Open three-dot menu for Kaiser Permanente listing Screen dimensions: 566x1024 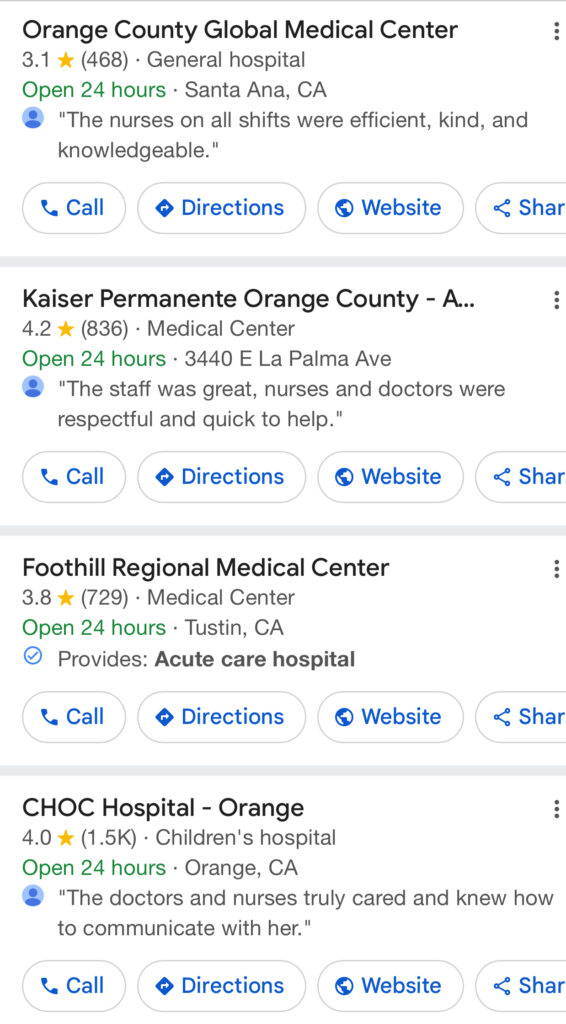[556, 300]
